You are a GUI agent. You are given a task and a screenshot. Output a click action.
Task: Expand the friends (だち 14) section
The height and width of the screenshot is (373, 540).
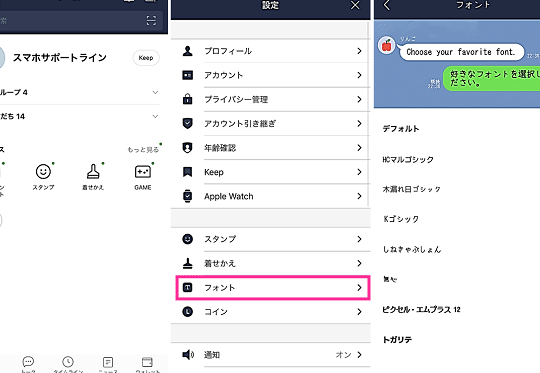pyautogui.click(x=155, y=116)
